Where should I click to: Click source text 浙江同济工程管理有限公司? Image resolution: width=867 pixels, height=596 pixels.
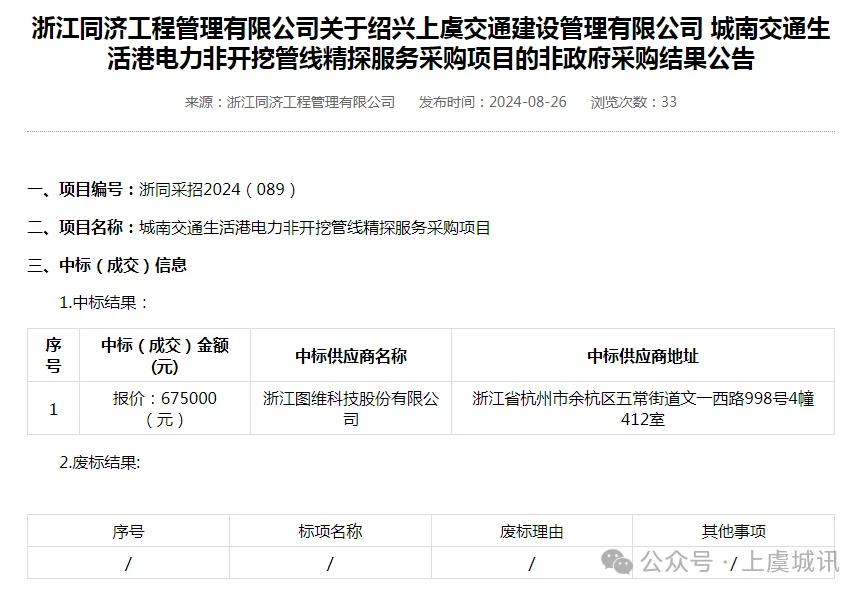(311, 102)
